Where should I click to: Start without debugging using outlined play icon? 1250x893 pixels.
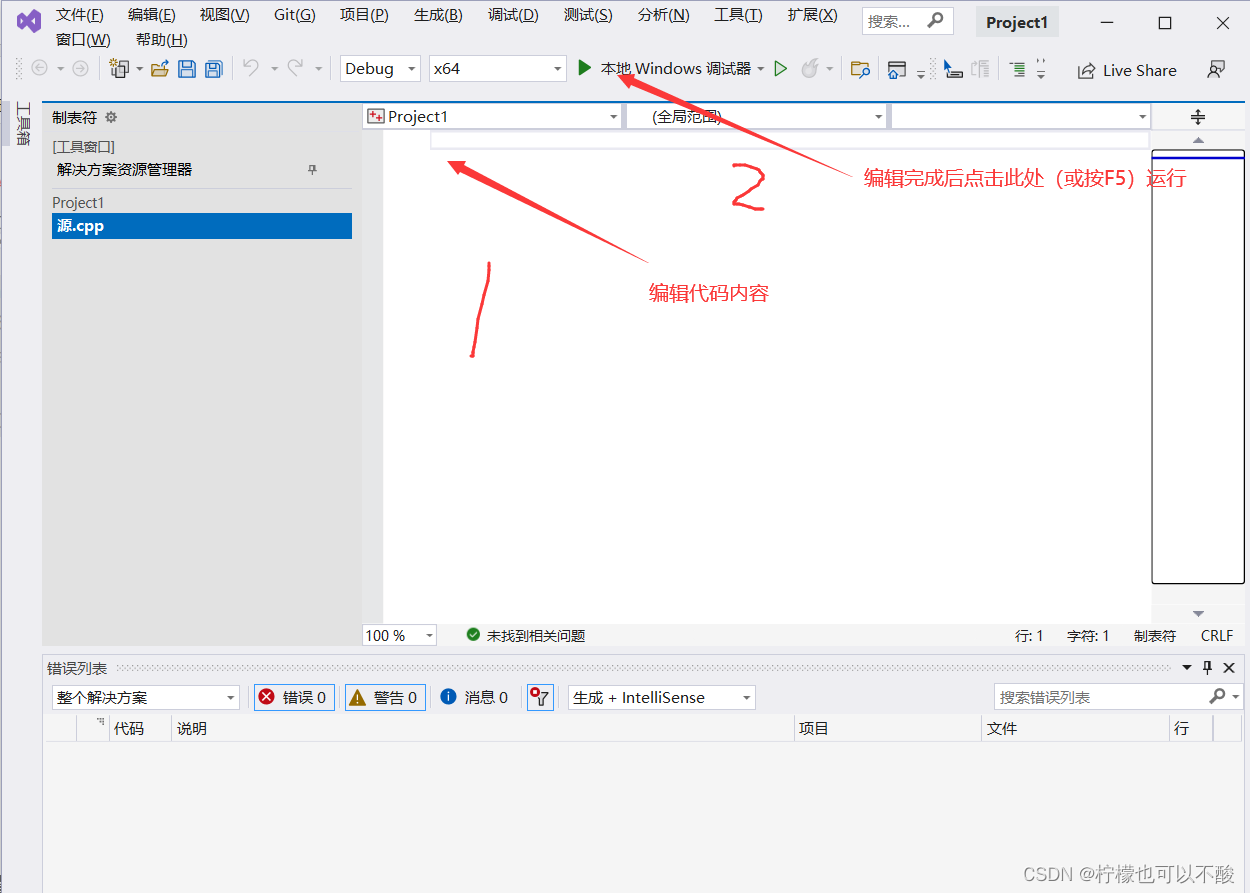pos(781,68)
